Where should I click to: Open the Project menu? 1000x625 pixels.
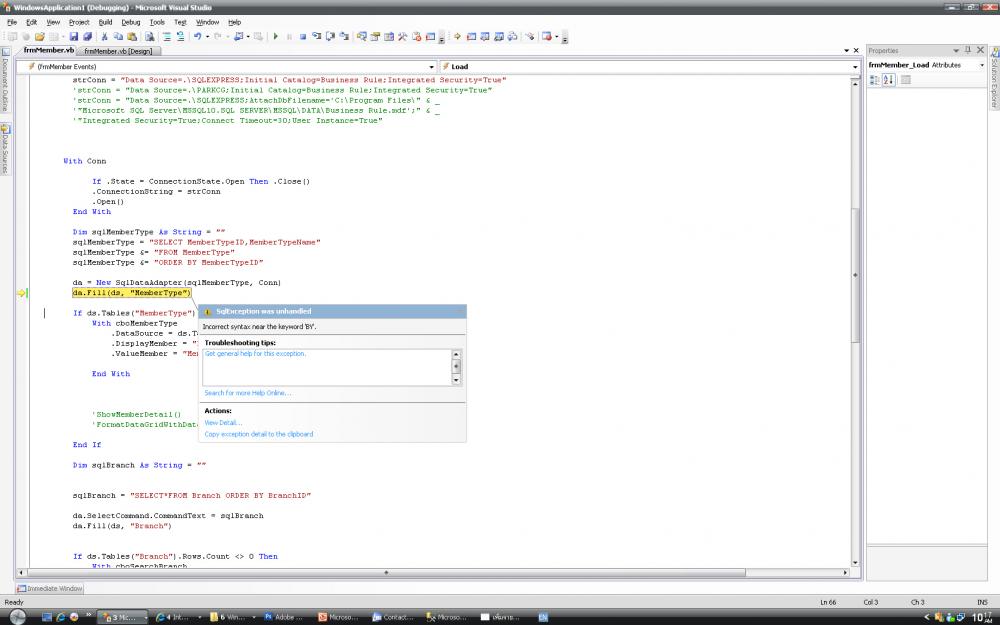(x=79, y=22)
